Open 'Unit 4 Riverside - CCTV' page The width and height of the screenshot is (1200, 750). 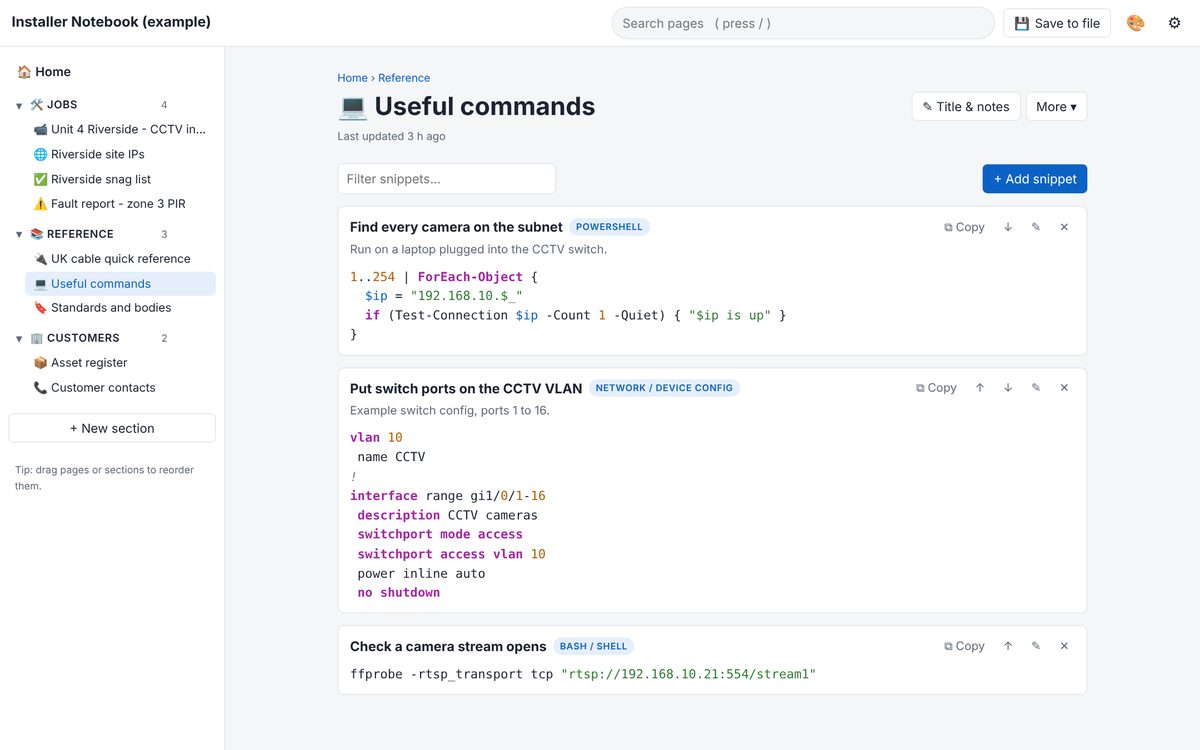click(x=120, y=129)
